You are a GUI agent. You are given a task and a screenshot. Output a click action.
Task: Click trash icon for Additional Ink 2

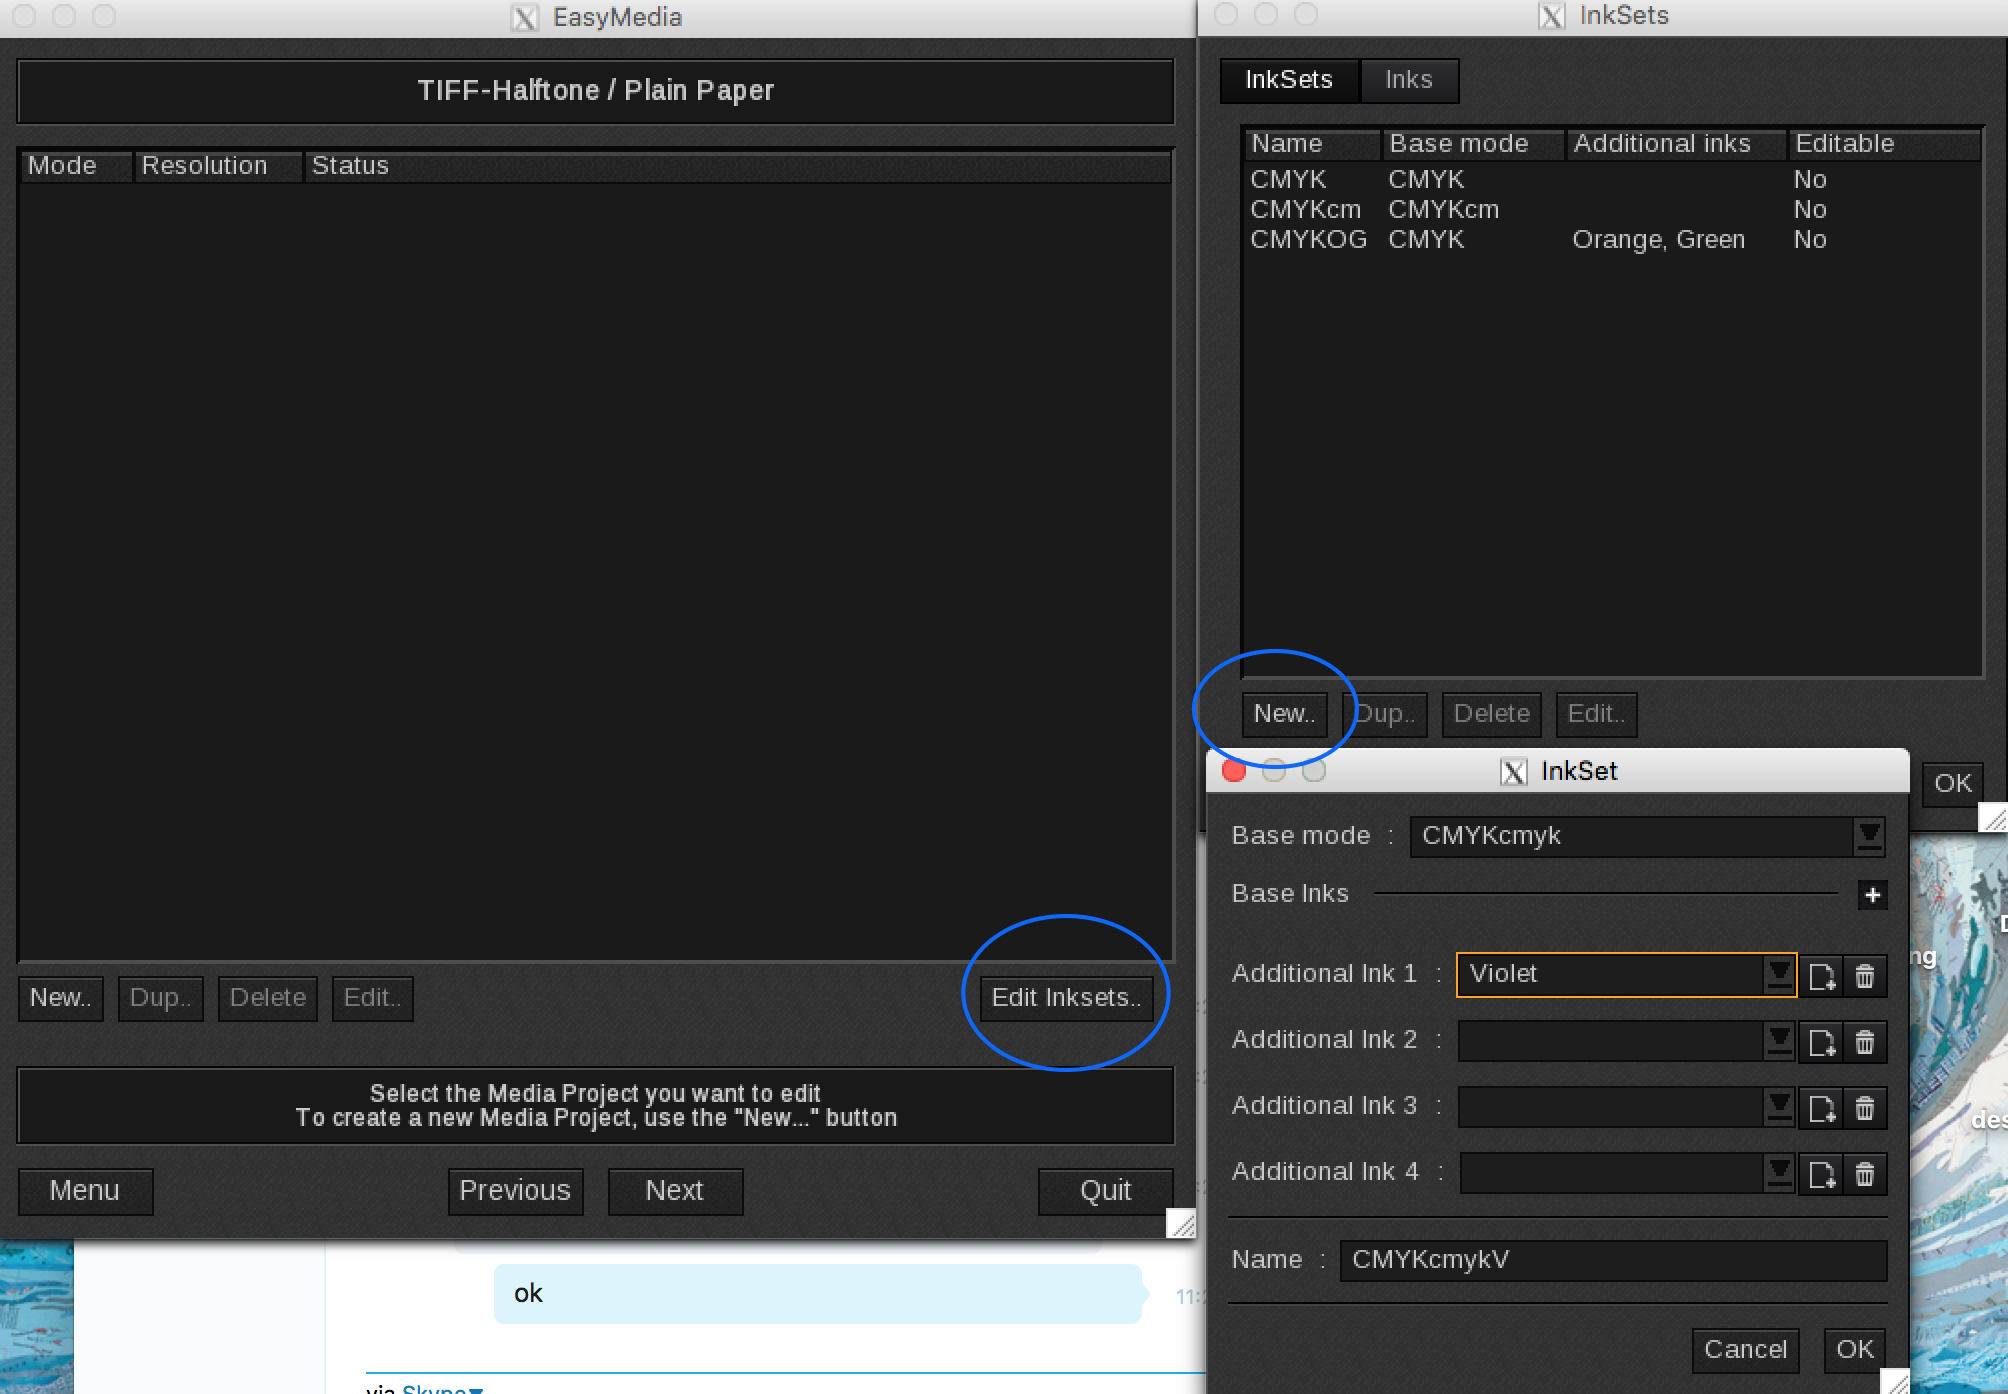(x=1865, y=1042)
